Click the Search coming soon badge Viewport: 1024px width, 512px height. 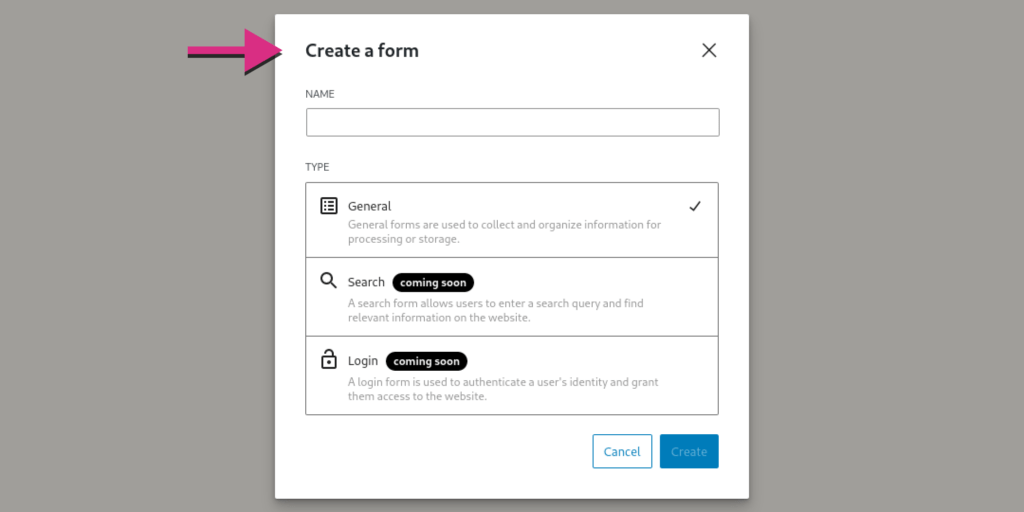[x=433, y=283]
